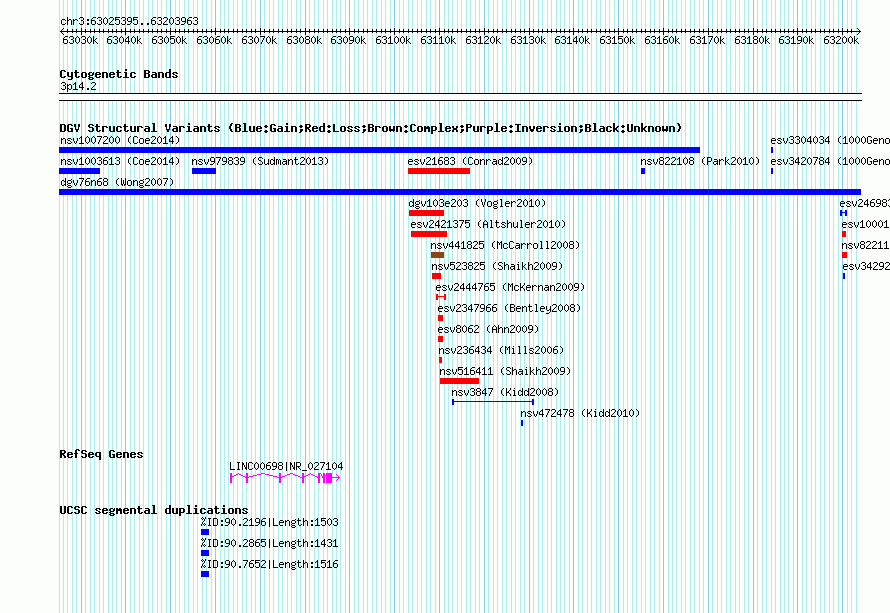Click segmental duplication bar with ID 90.2865
The height and width of the screenshot is (613, 890).
(205, 553)
